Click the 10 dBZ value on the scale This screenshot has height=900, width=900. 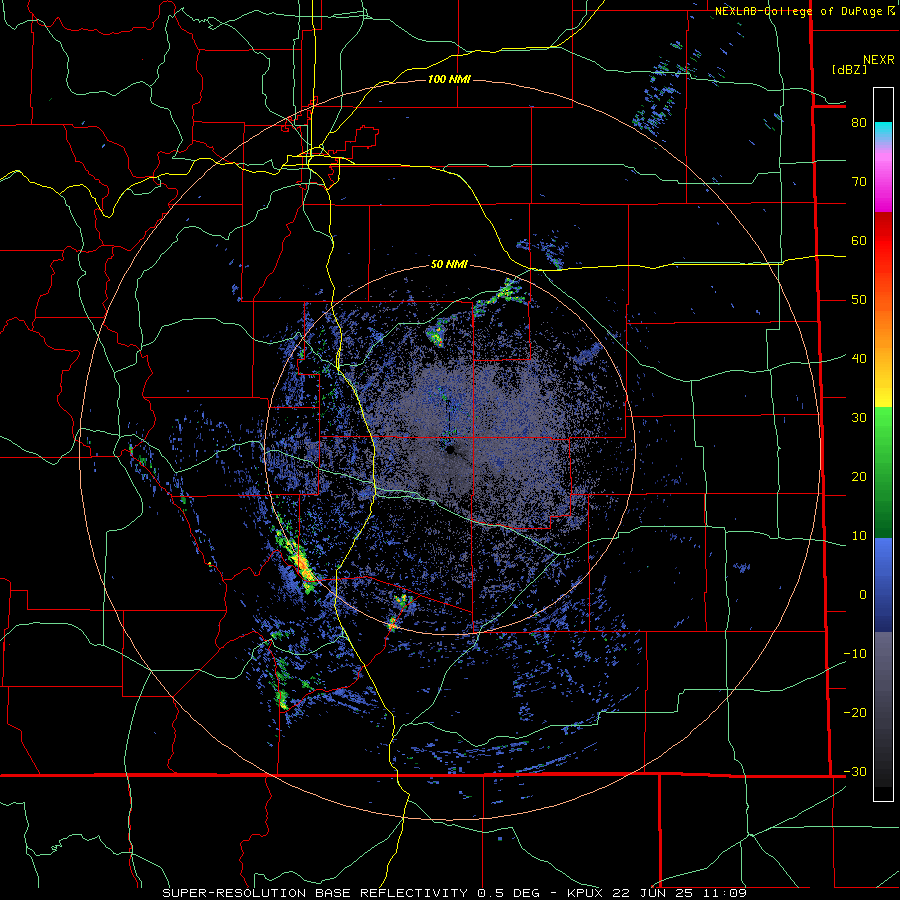pos(859,536)
